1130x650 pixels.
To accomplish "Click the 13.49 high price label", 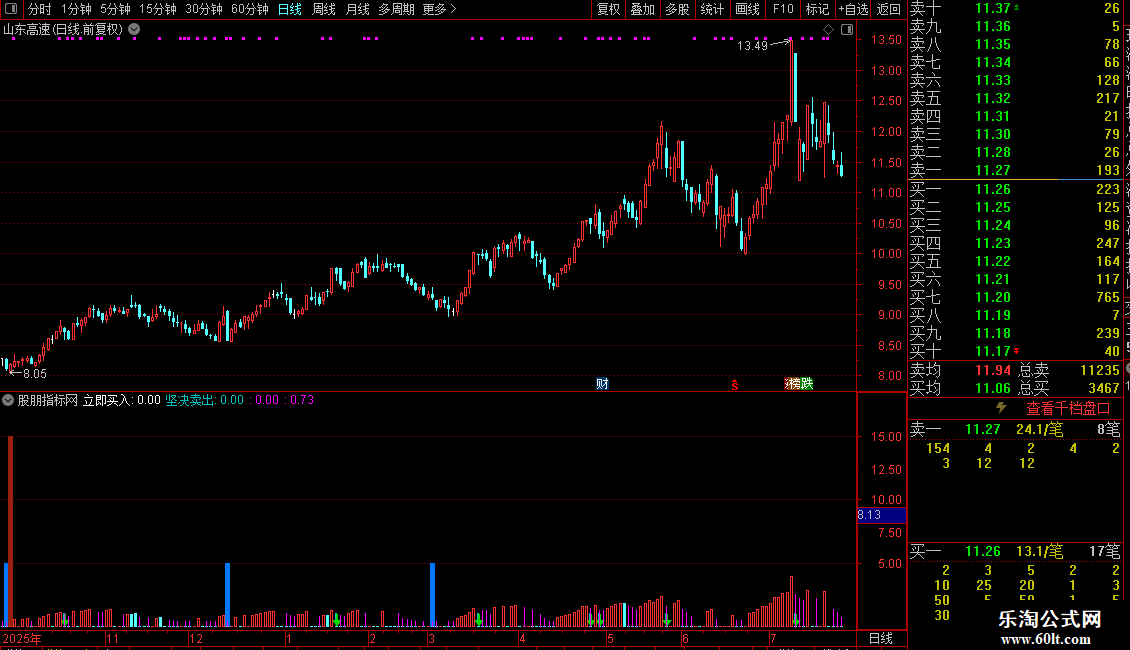I will coord(752,45).
